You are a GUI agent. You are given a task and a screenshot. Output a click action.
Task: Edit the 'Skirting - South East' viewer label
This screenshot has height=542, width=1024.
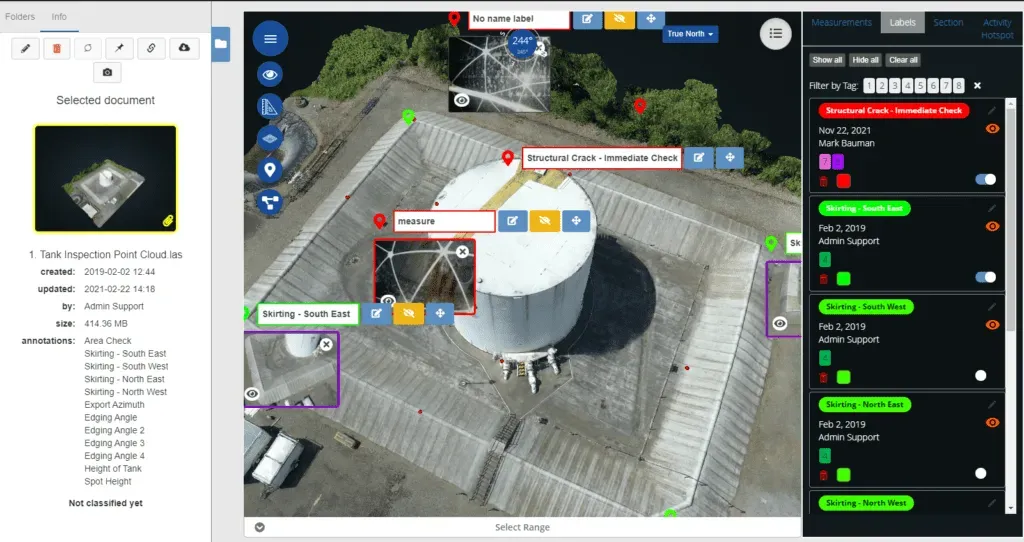pyautogui.click(x=376, y=313)
